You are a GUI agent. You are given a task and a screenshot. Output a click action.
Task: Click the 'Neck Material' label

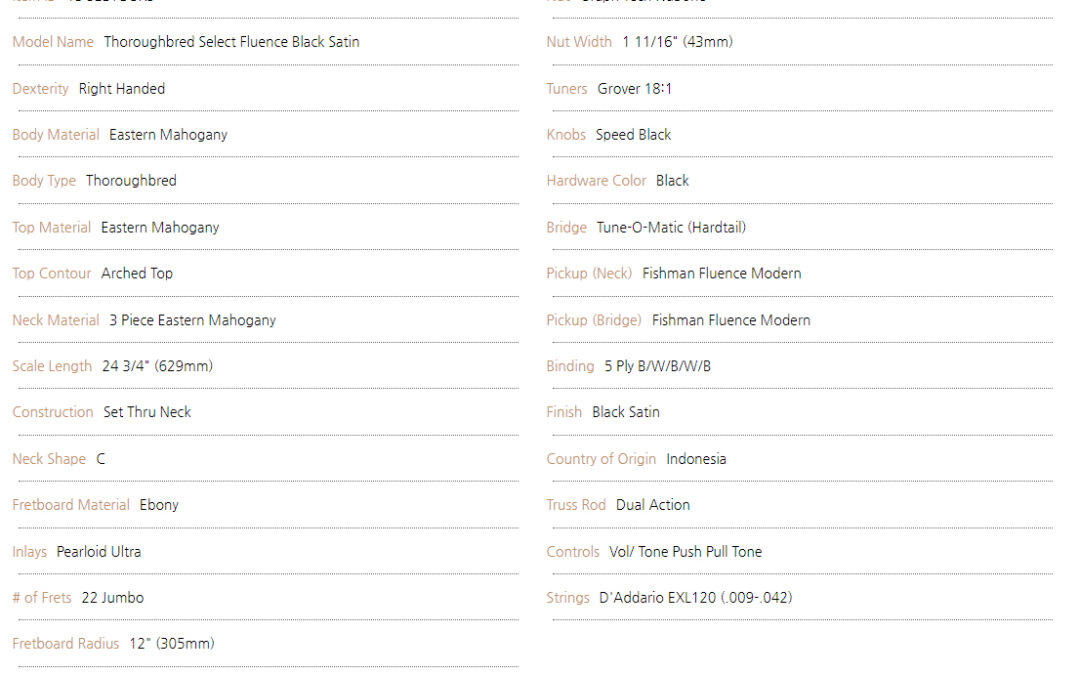point(56,320)
